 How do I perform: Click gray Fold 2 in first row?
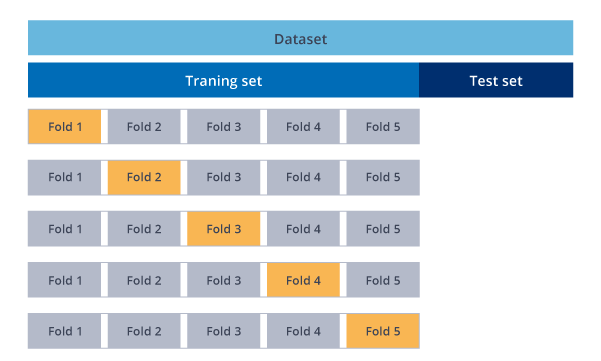pyautogui.click(x=144, y=126)
